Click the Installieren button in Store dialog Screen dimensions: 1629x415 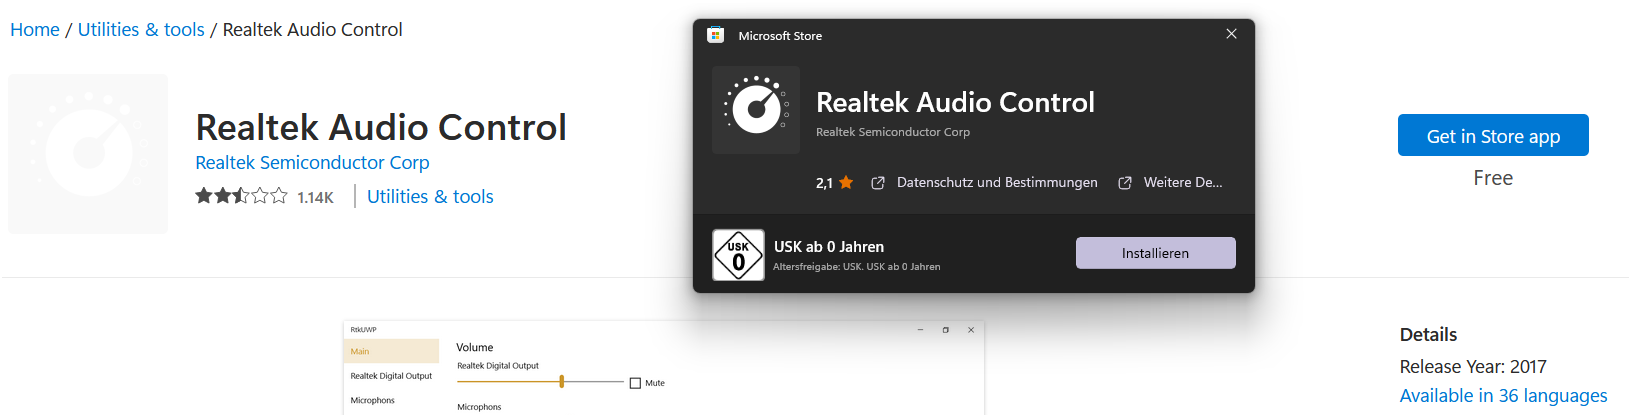(x=1155, y=253)
